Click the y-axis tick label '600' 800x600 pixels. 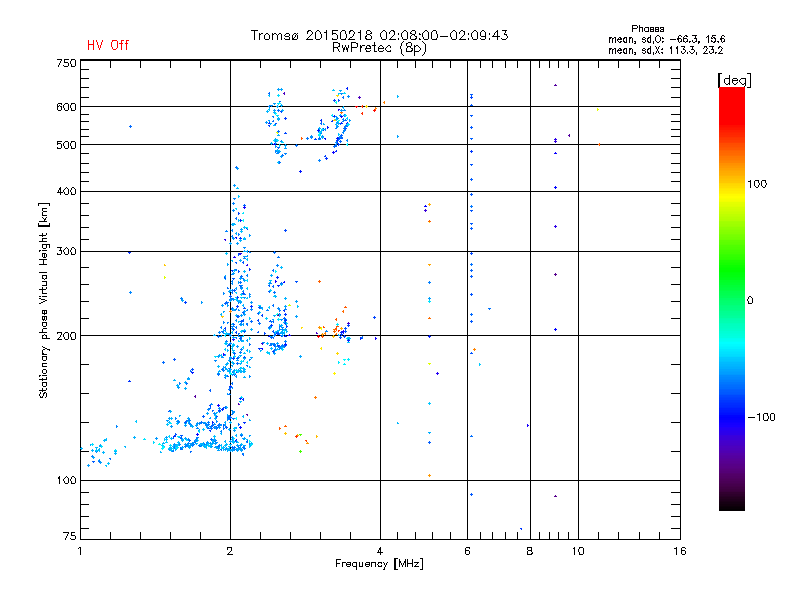coord(66,107)
